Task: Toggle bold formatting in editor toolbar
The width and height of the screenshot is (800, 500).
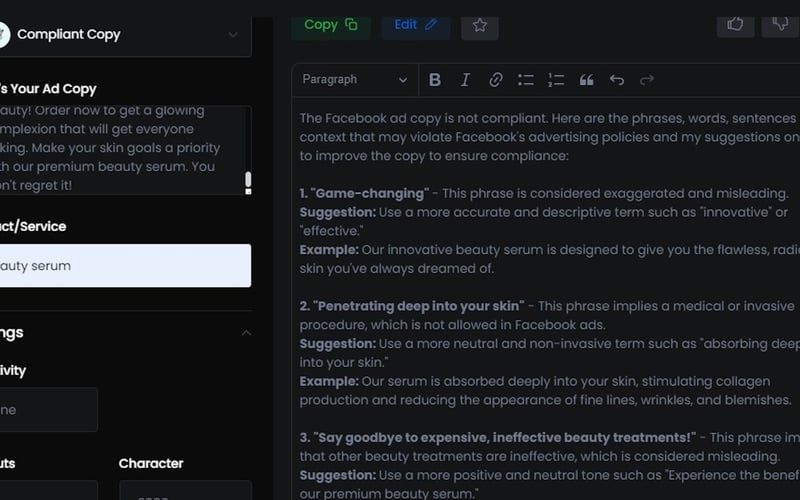Action: pos(435,80)
